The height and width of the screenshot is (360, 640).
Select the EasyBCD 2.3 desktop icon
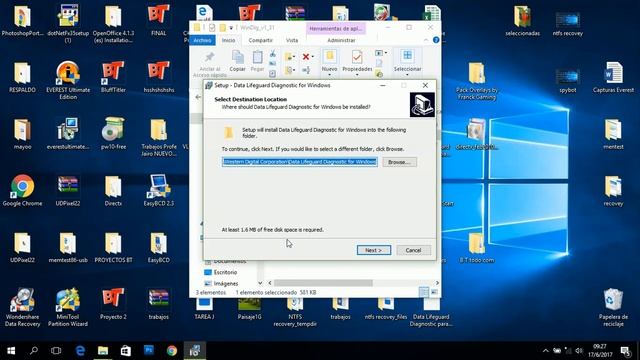click(158, 190)
